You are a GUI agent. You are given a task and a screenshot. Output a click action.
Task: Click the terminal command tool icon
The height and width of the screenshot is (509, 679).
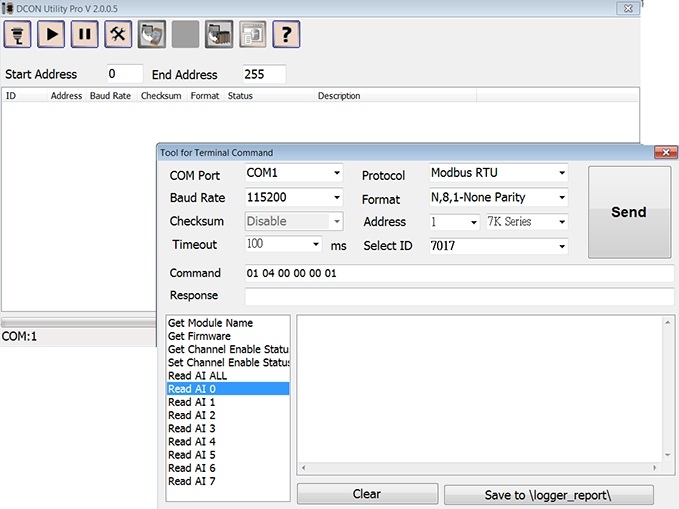click(152, 34)
